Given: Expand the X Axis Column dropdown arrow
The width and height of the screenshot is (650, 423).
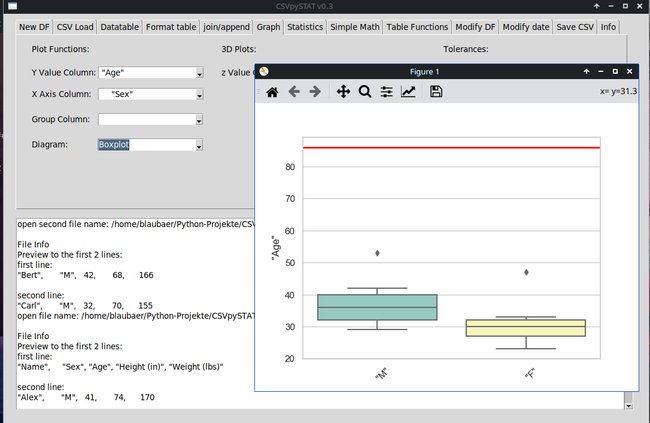Looking at the screenshot, I should click(199, 95).
